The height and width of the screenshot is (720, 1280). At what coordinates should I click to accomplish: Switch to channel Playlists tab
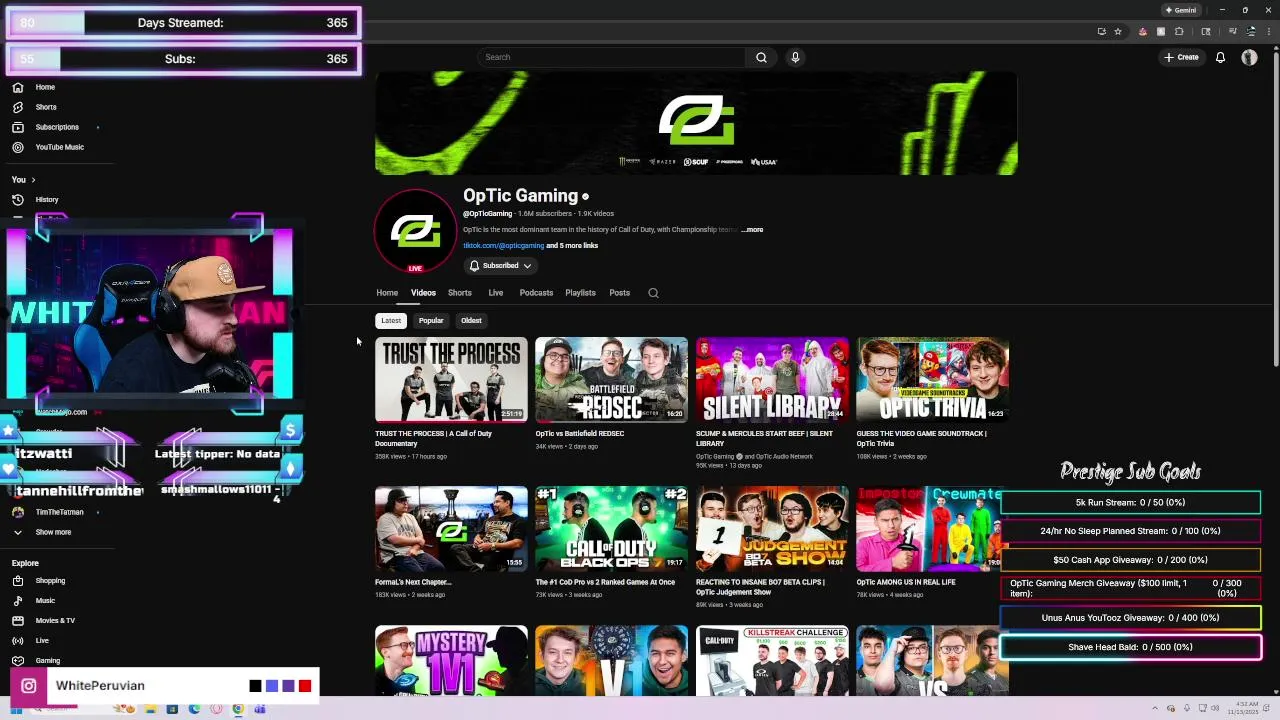[580, 293]
